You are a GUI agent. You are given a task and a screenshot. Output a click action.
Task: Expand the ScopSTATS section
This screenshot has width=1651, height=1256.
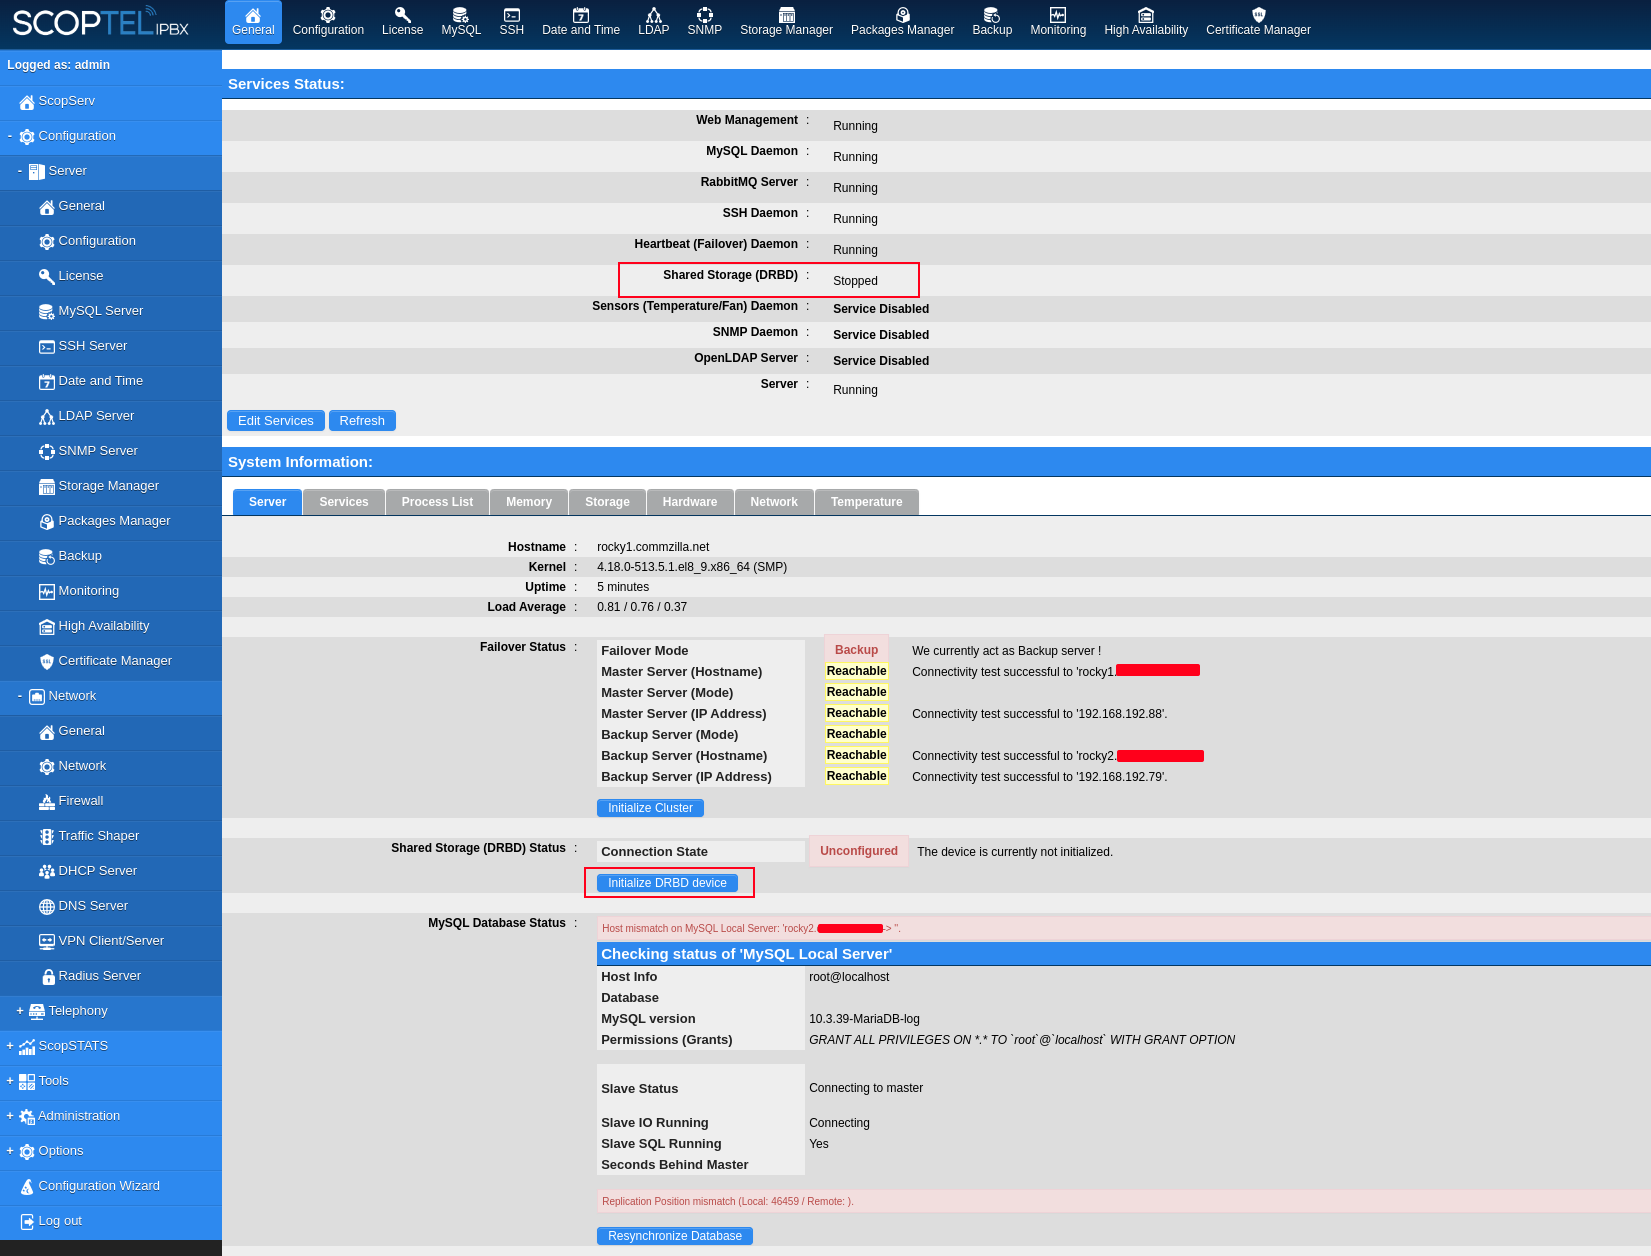pos(10,1046)
